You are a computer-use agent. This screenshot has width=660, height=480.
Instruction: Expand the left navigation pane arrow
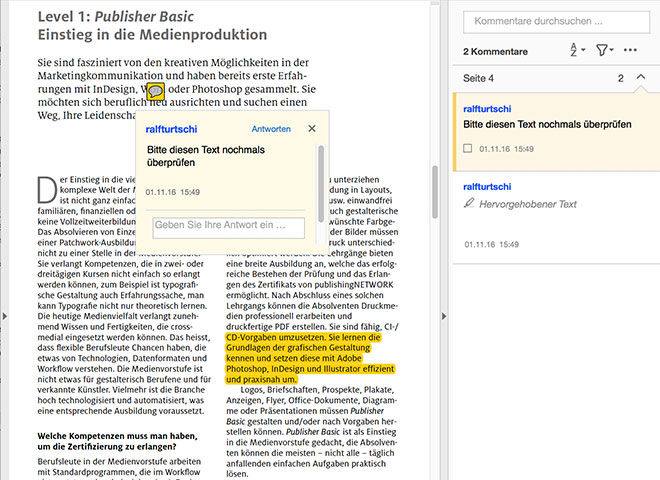pos(4,316)
